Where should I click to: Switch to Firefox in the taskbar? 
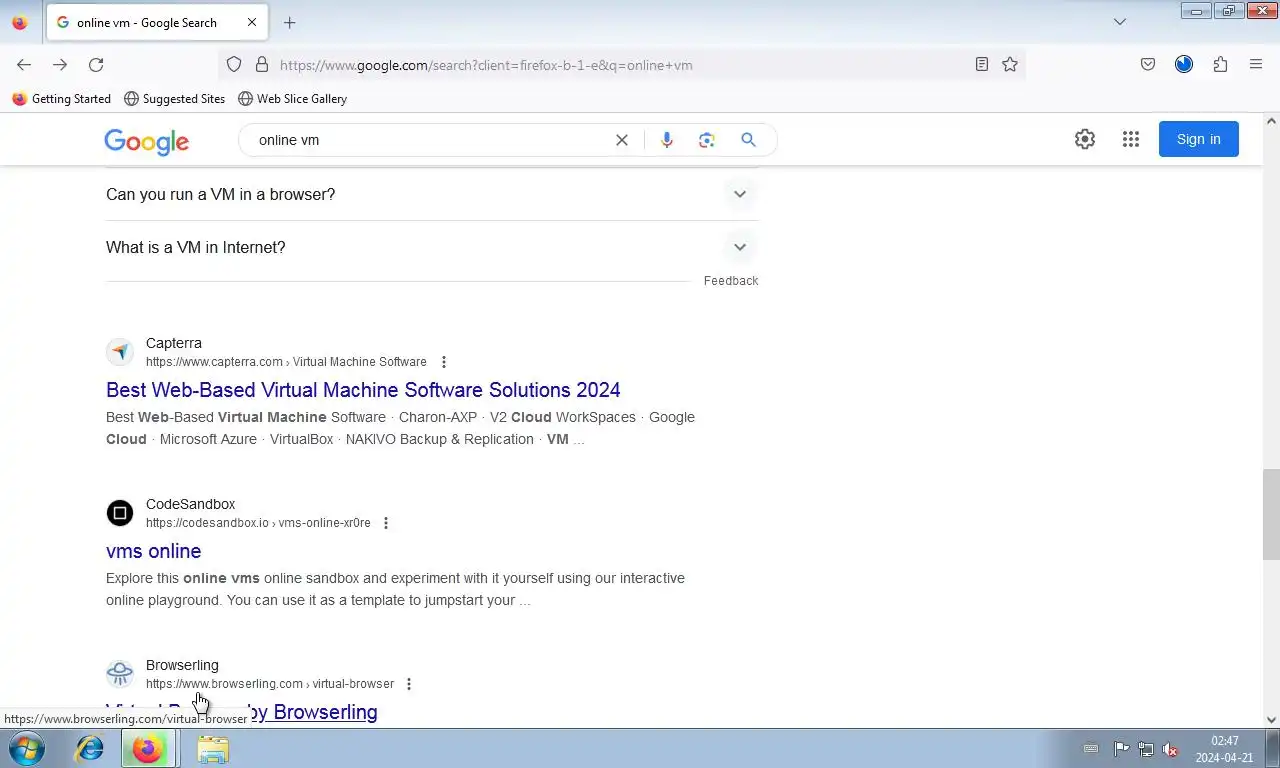coord(148,748)
